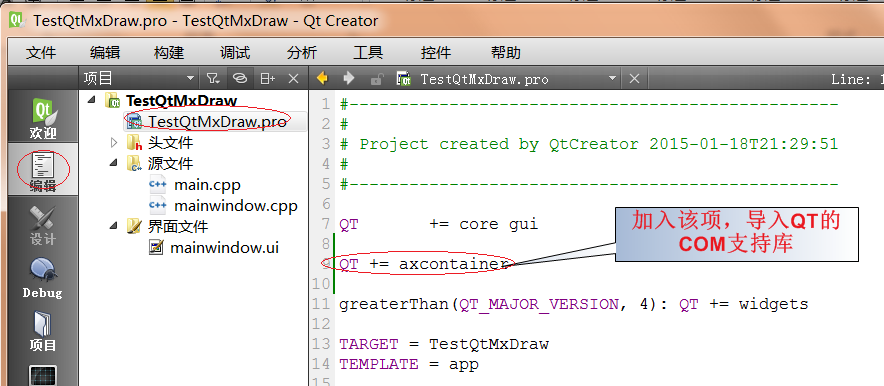
Task: Click the mainwindow.ui form file icon
Action: [156, 247]
